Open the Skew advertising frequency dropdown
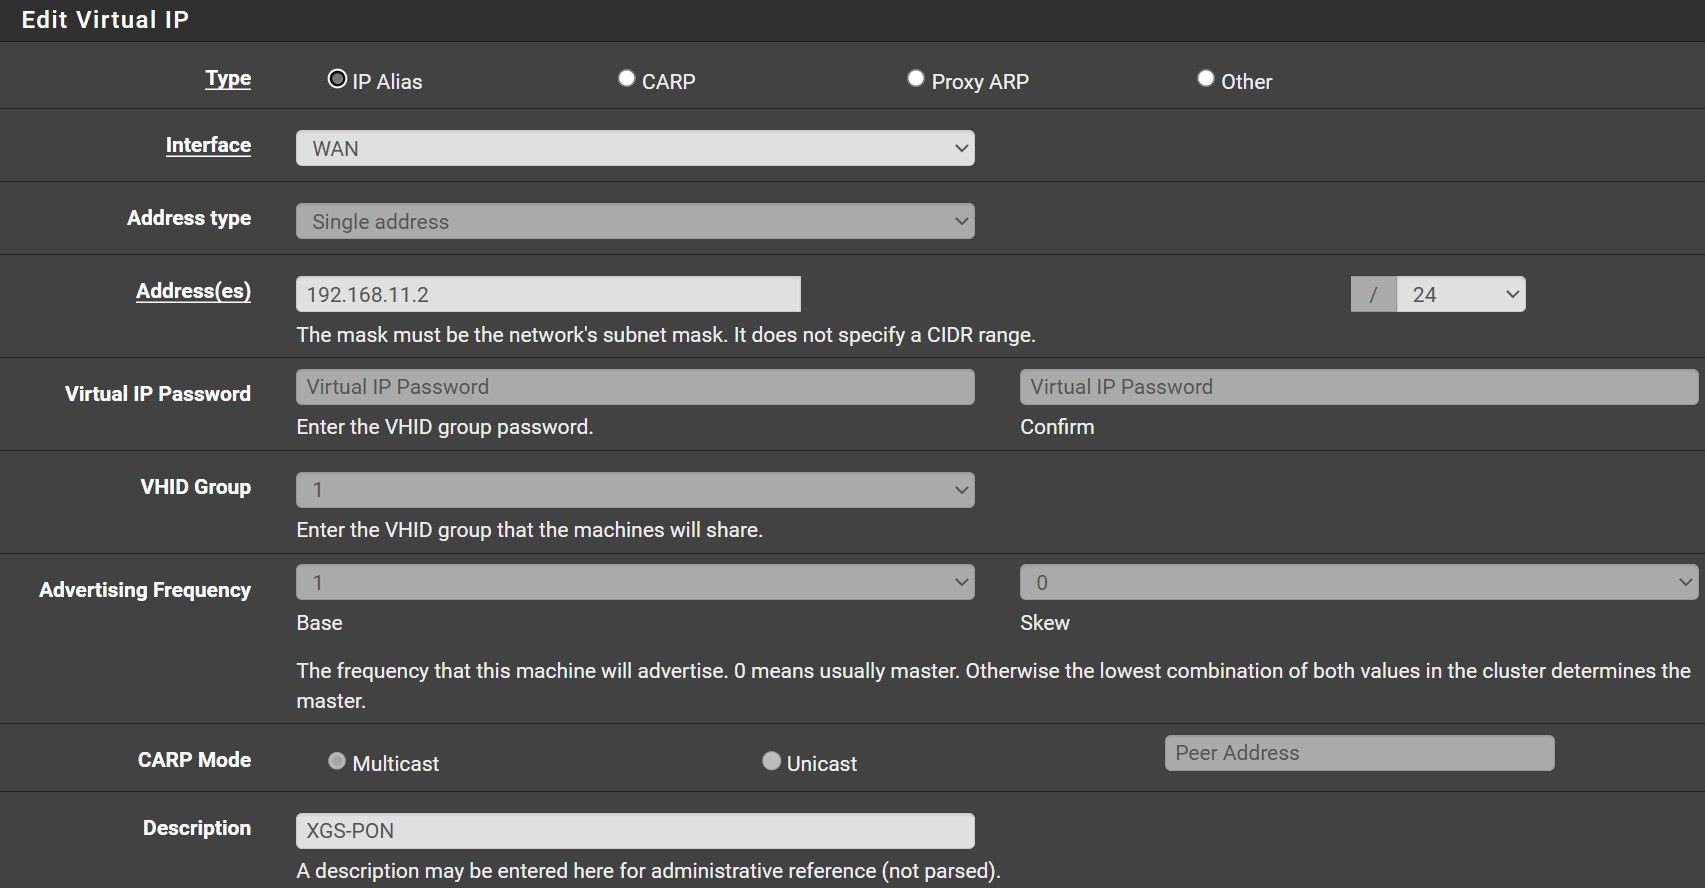The height and width of the screenshot is (888, 1705). (x=1359, y=582)
